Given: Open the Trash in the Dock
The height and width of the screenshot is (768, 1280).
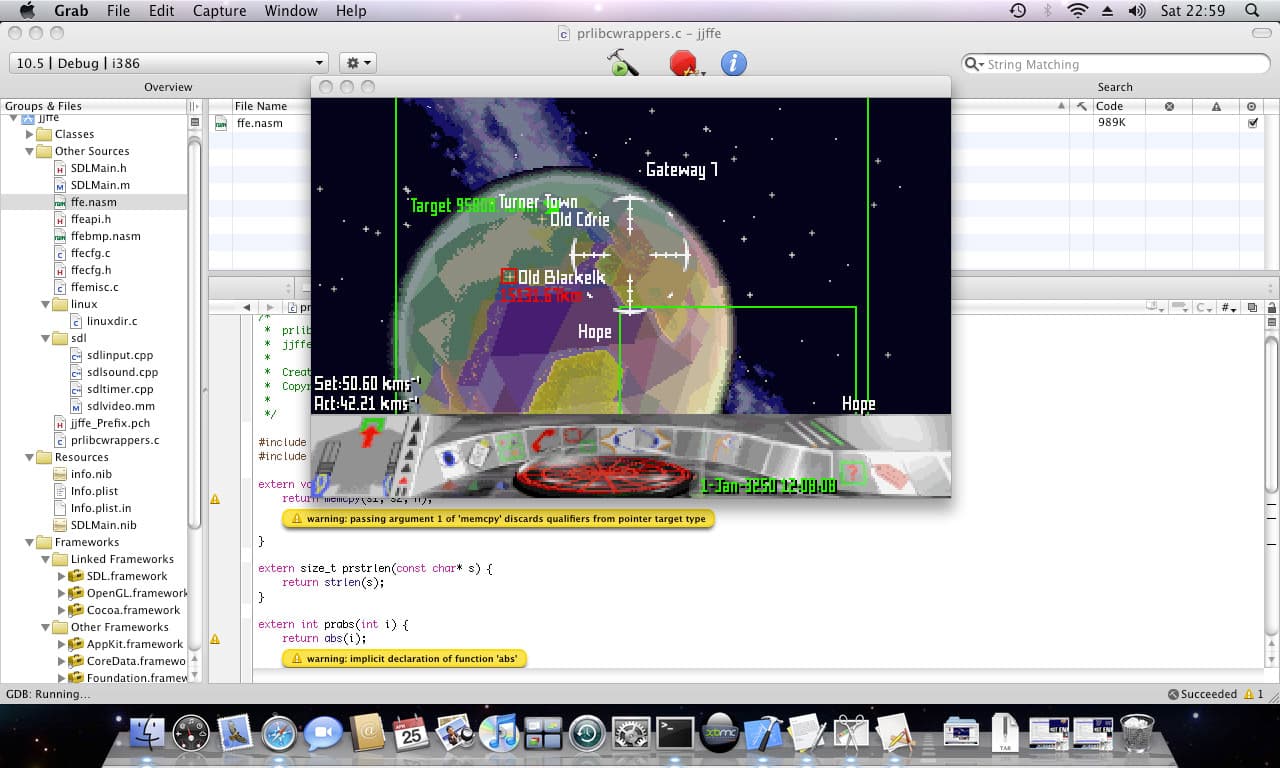Looking at the screenshot, I should (1137, 734).
